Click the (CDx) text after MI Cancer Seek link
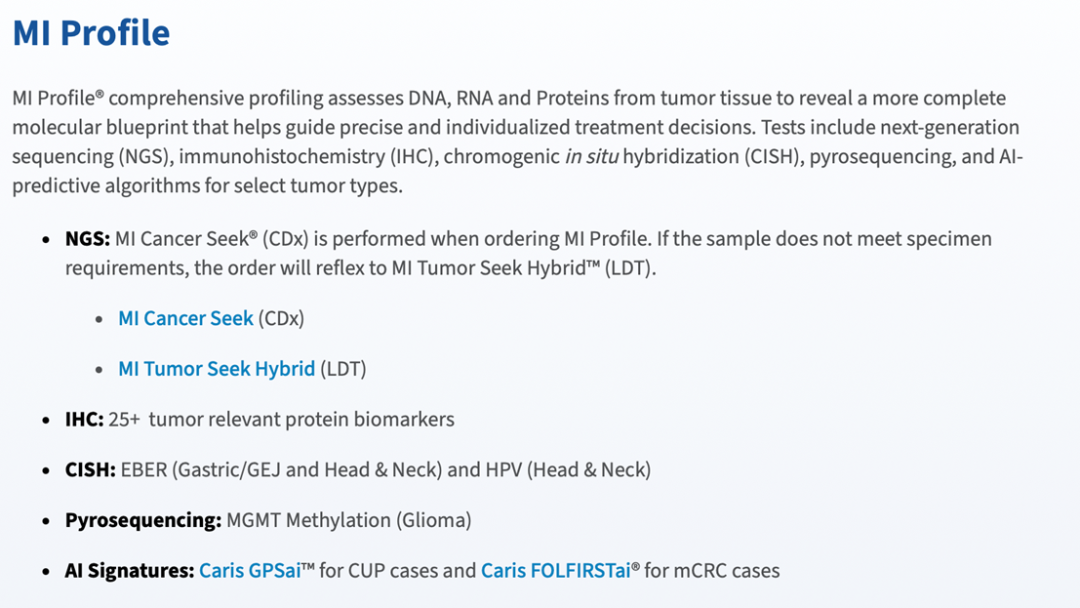This screenshot has width=1080, height=608. (281, 318)
